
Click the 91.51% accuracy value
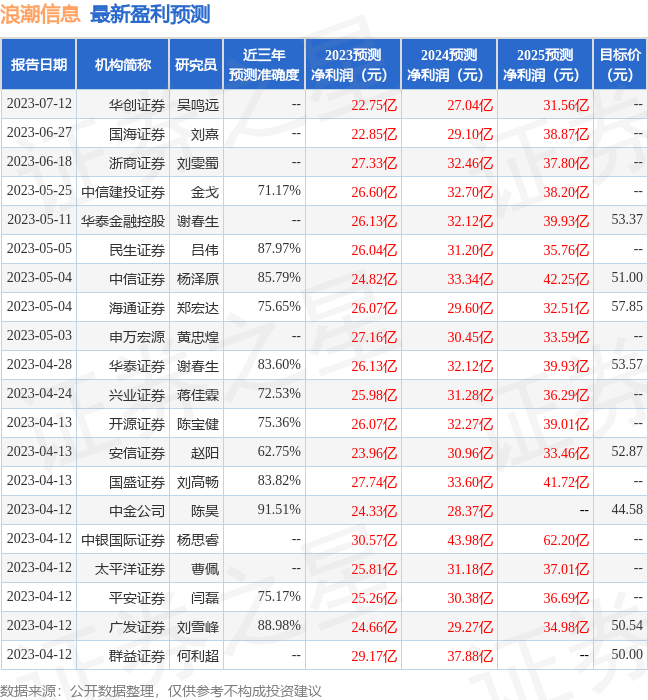279,510
